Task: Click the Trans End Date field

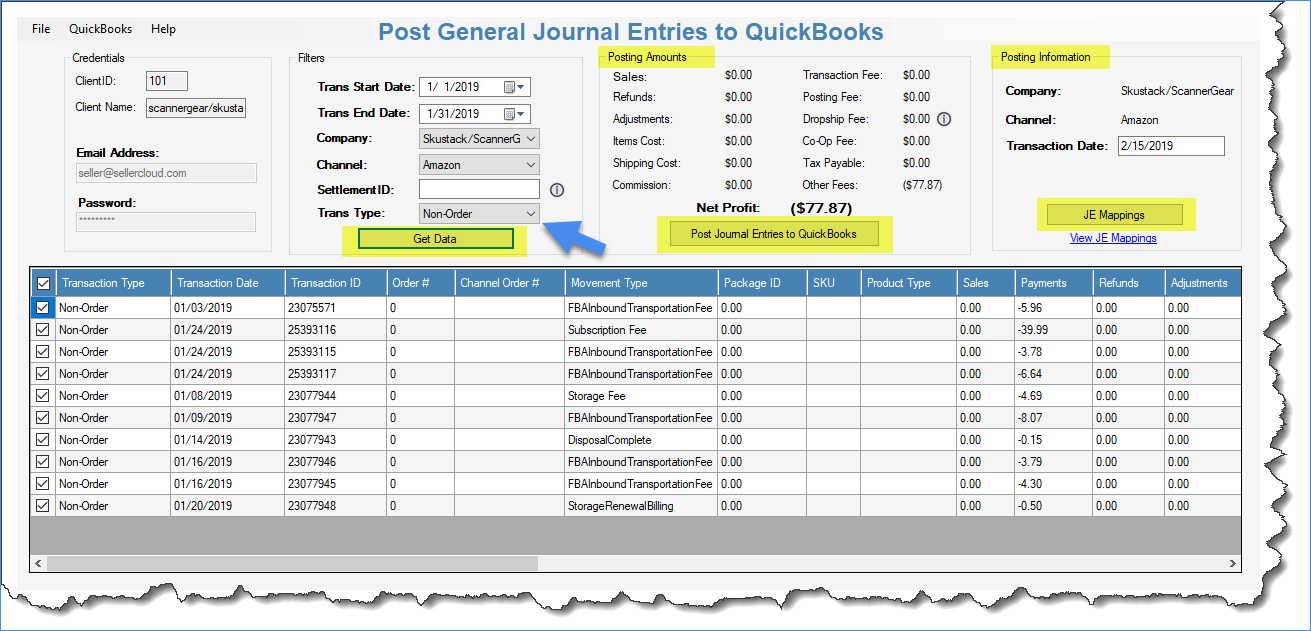Action: [475, 114]
